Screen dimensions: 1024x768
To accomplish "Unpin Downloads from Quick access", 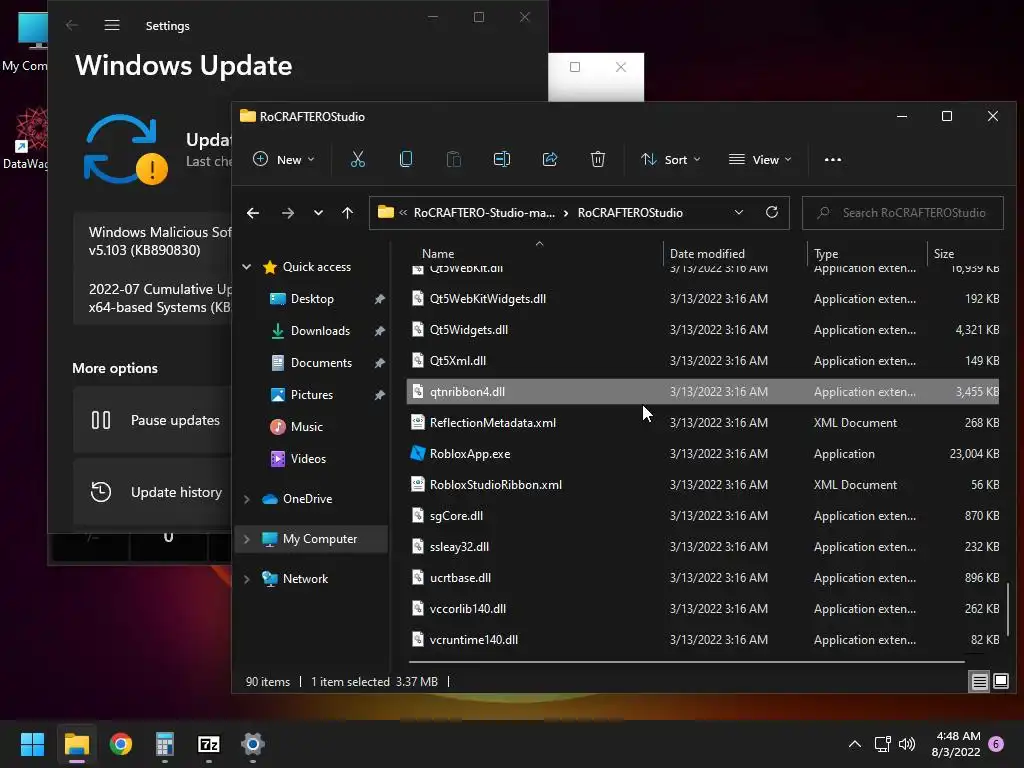I will pyautogui.click(x=379, y=331).
